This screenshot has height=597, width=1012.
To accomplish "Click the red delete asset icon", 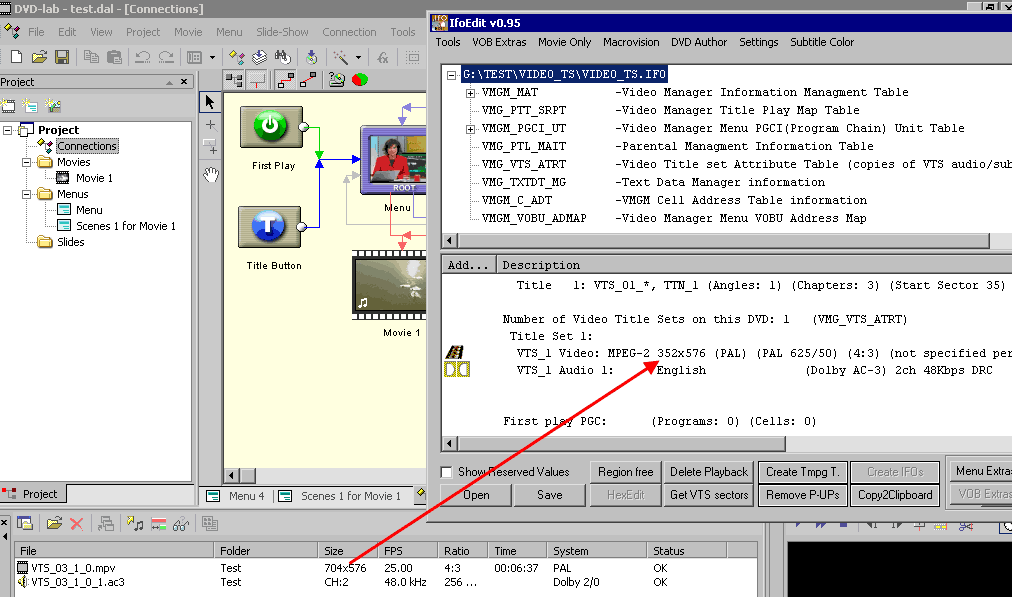I will pyautogui.click(x=77, y=523).
